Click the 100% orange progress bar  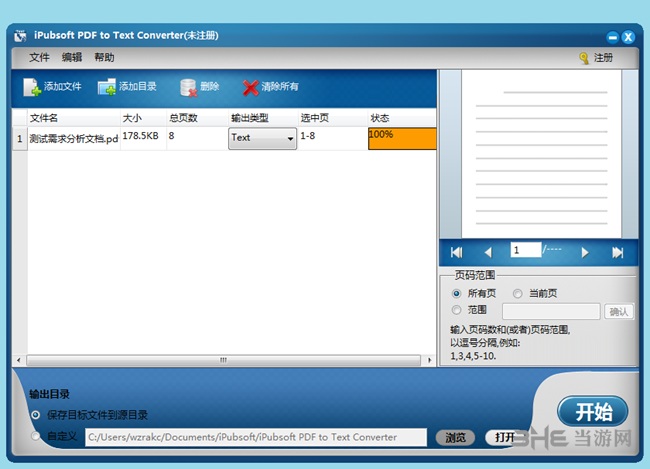pyautogui.click(x=402, y=139)
